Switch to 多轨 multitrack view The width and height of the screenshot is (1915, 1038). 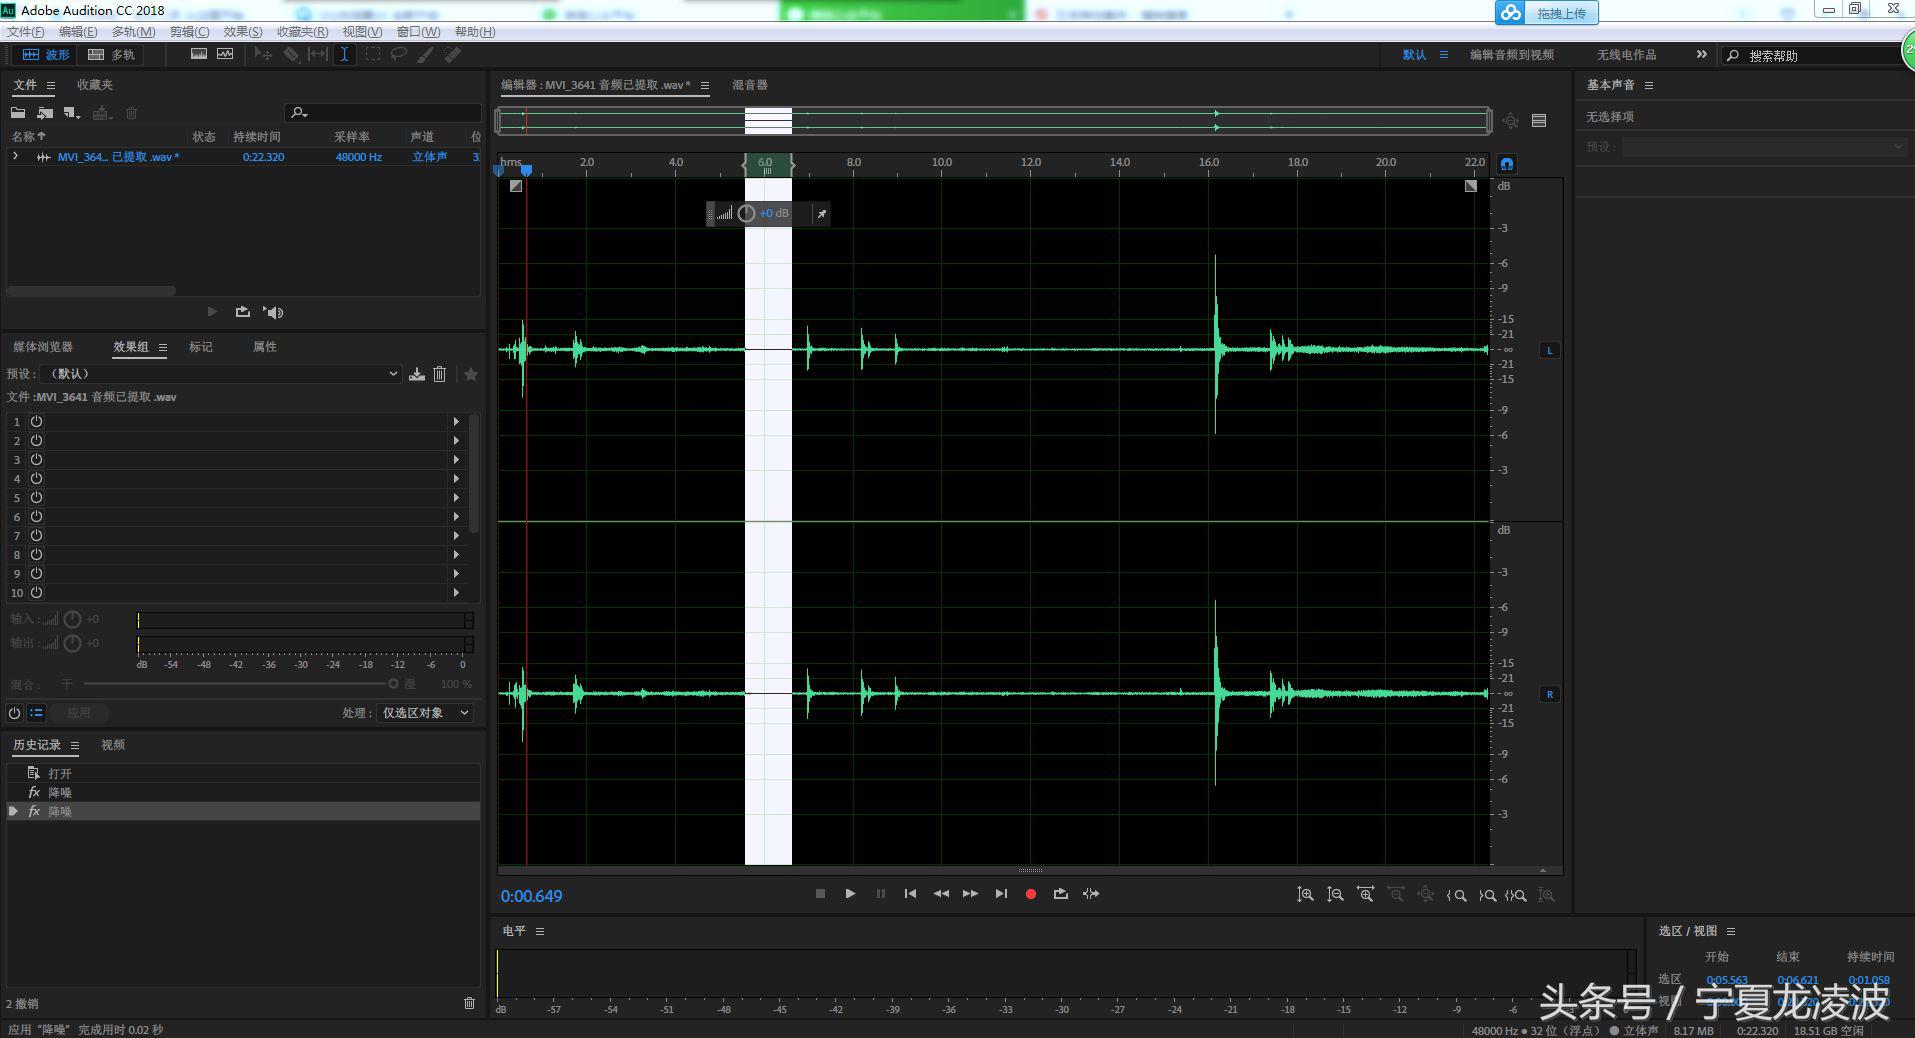point(111,55)
